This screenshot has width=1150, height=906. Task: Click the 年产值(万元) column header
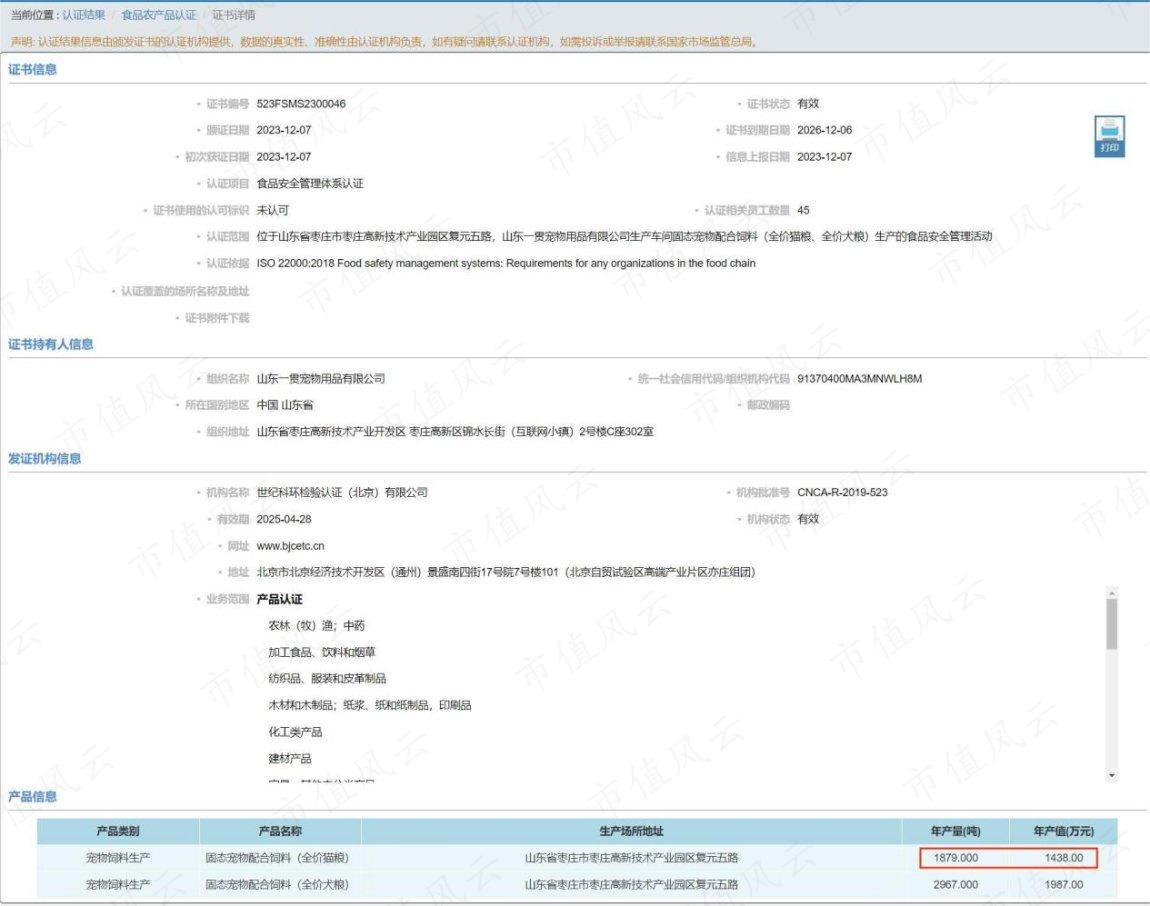click(x=1063, y=831)
